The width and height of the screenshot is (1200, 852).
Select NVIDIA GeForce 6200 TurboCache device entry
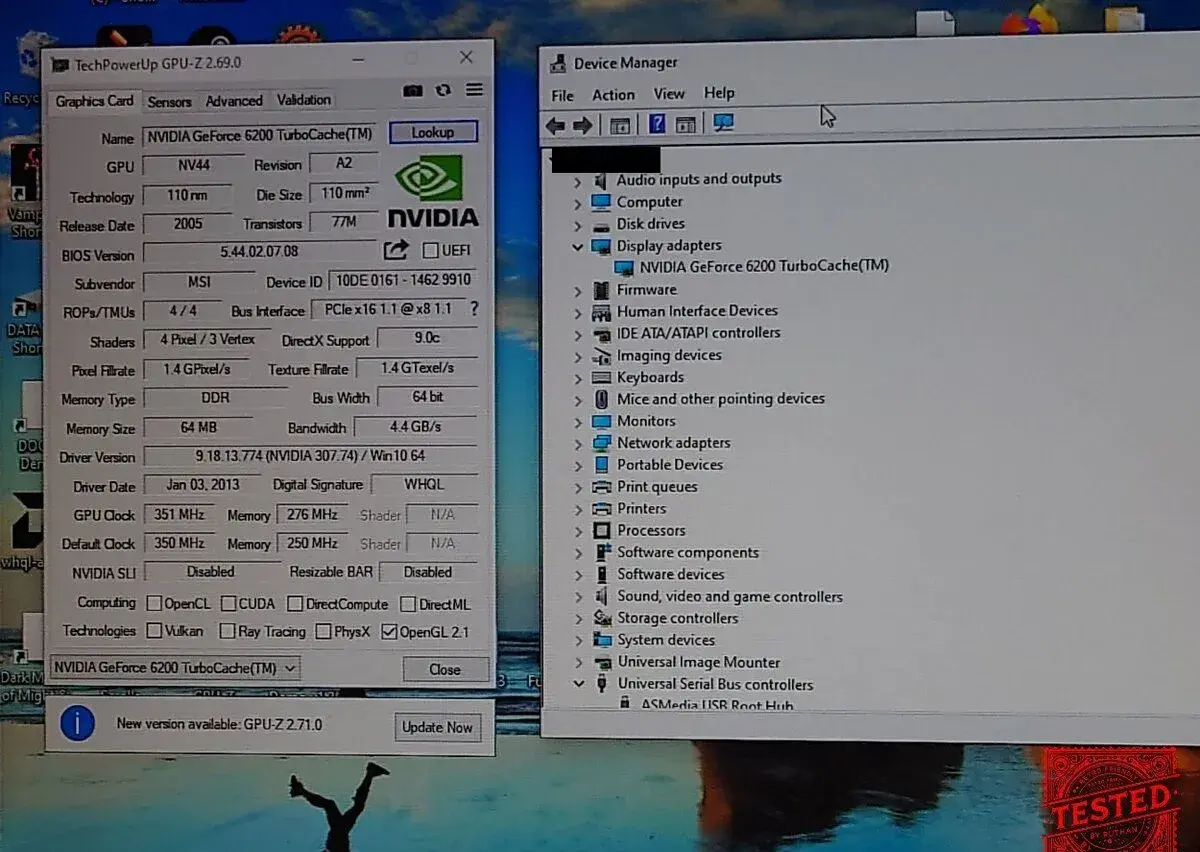click(x=763, y=266)
